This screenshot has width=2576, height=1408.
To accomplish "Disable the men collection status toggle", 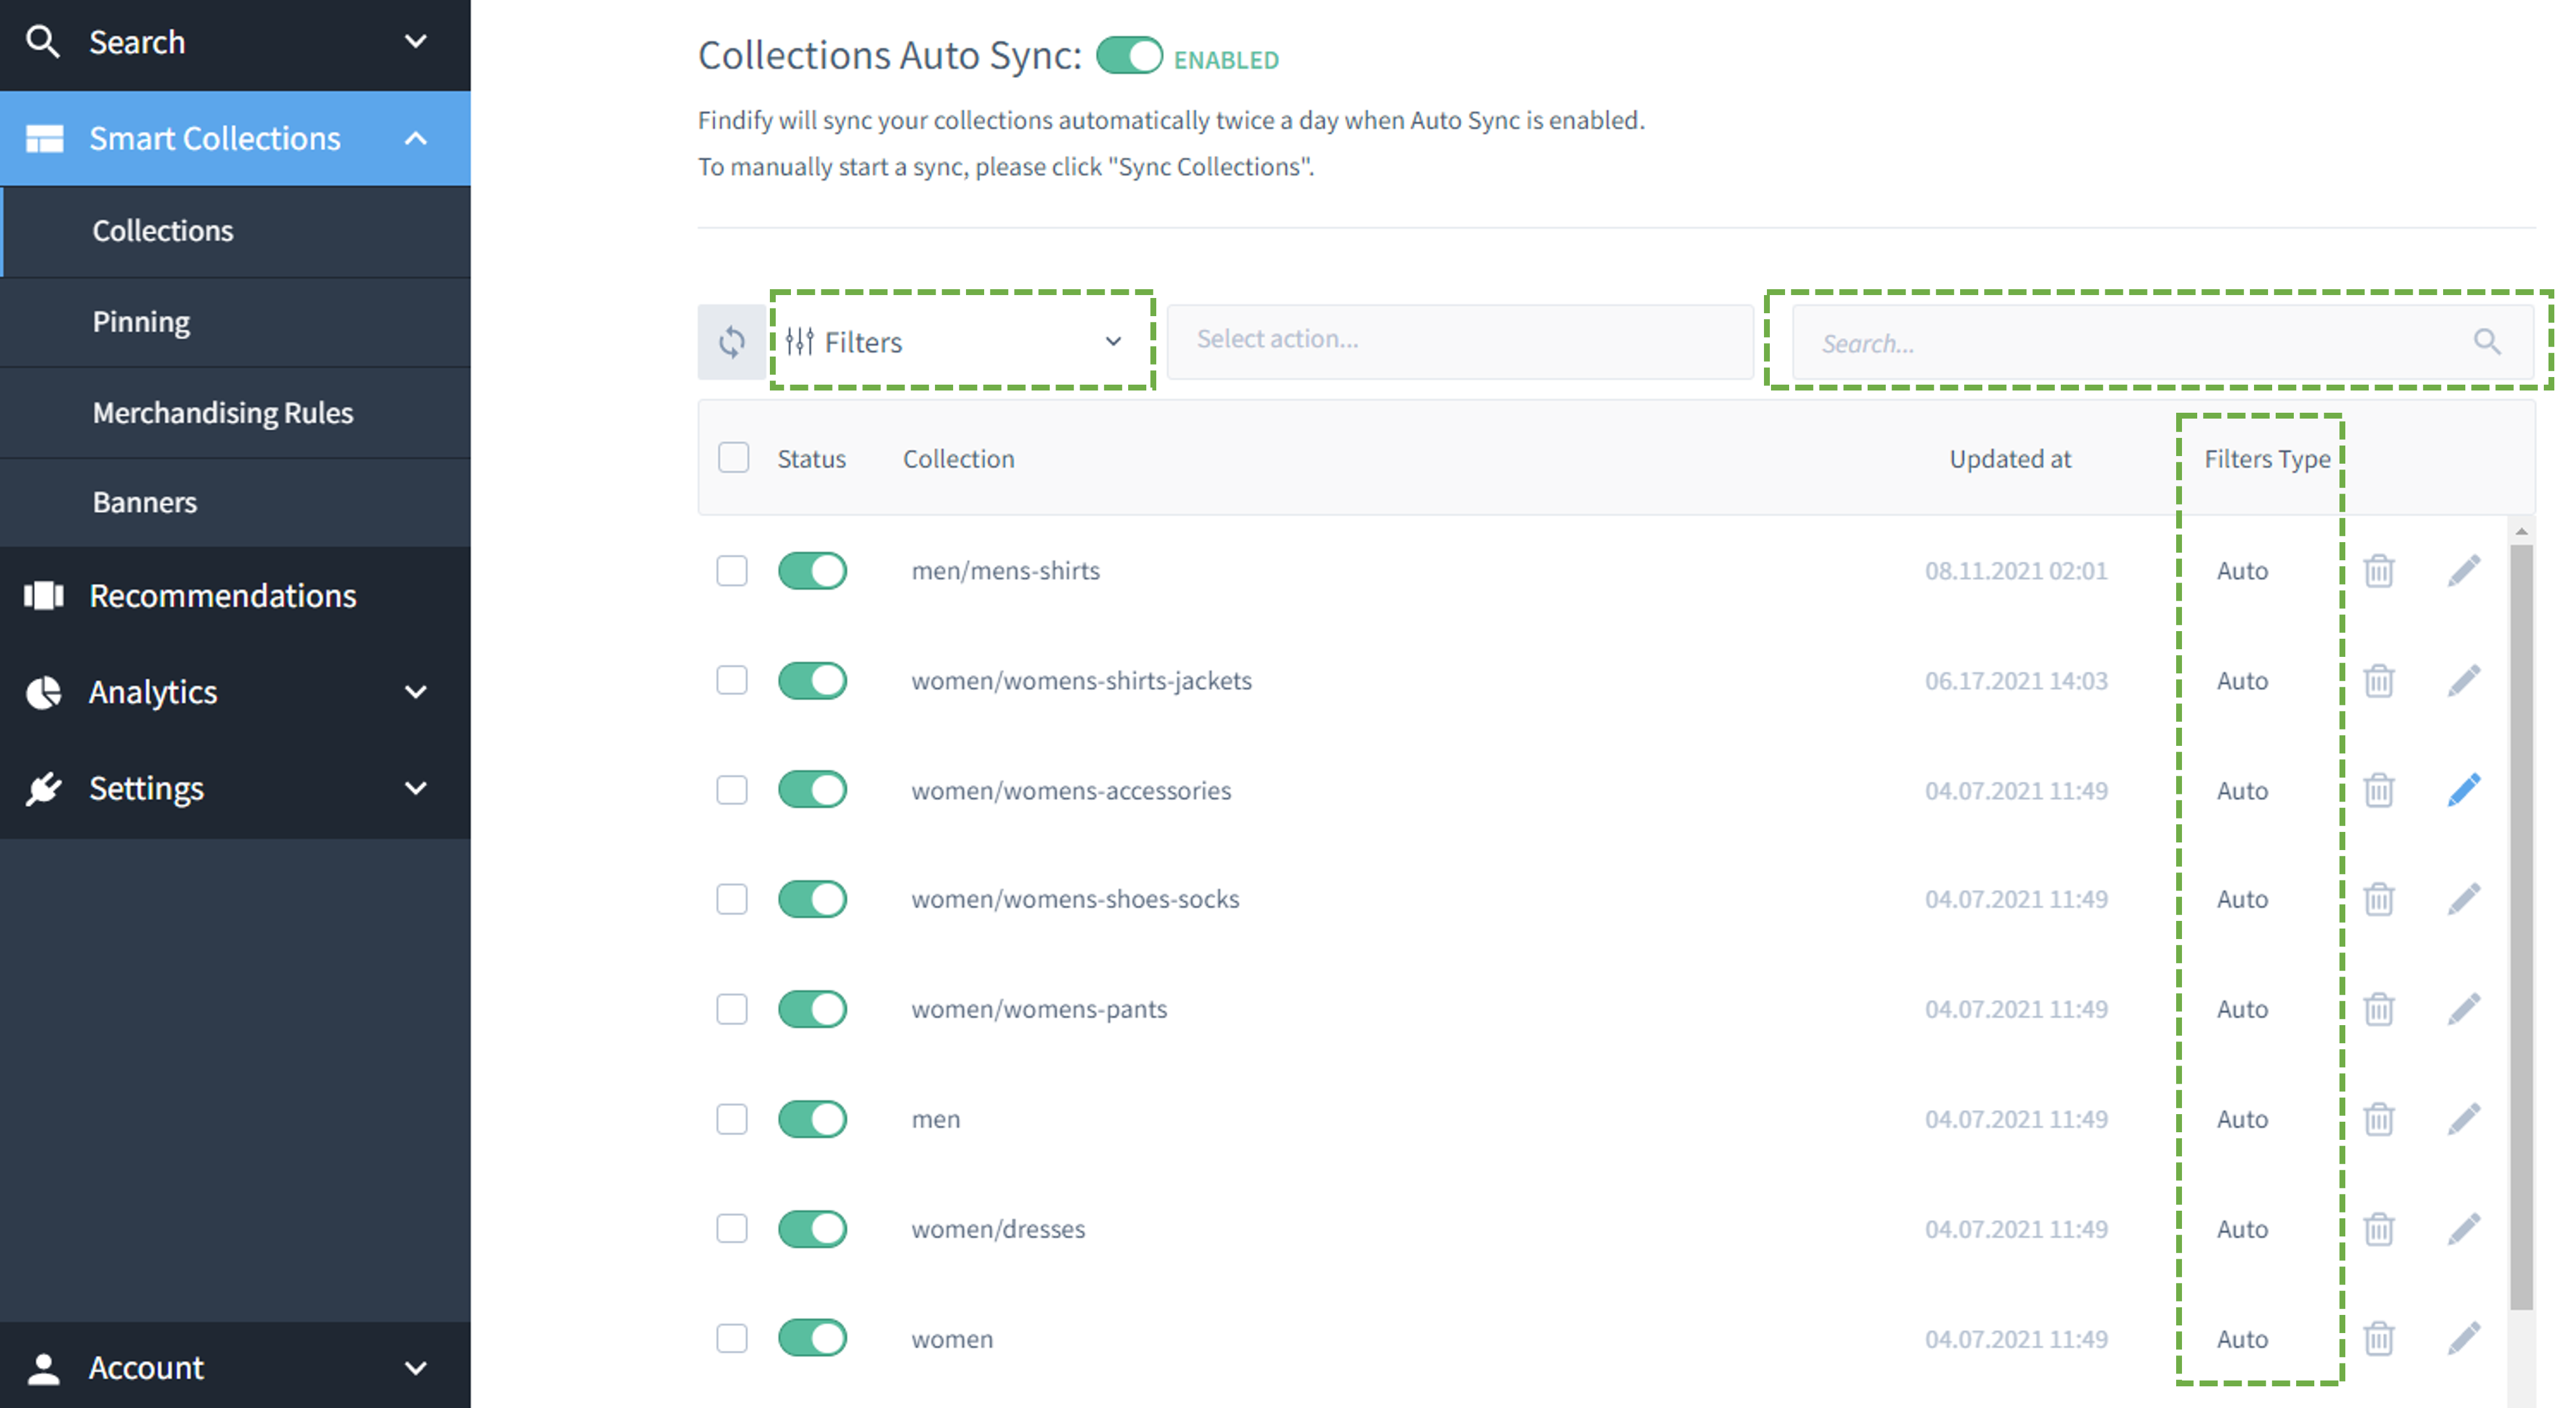I will pos(812,1119).
